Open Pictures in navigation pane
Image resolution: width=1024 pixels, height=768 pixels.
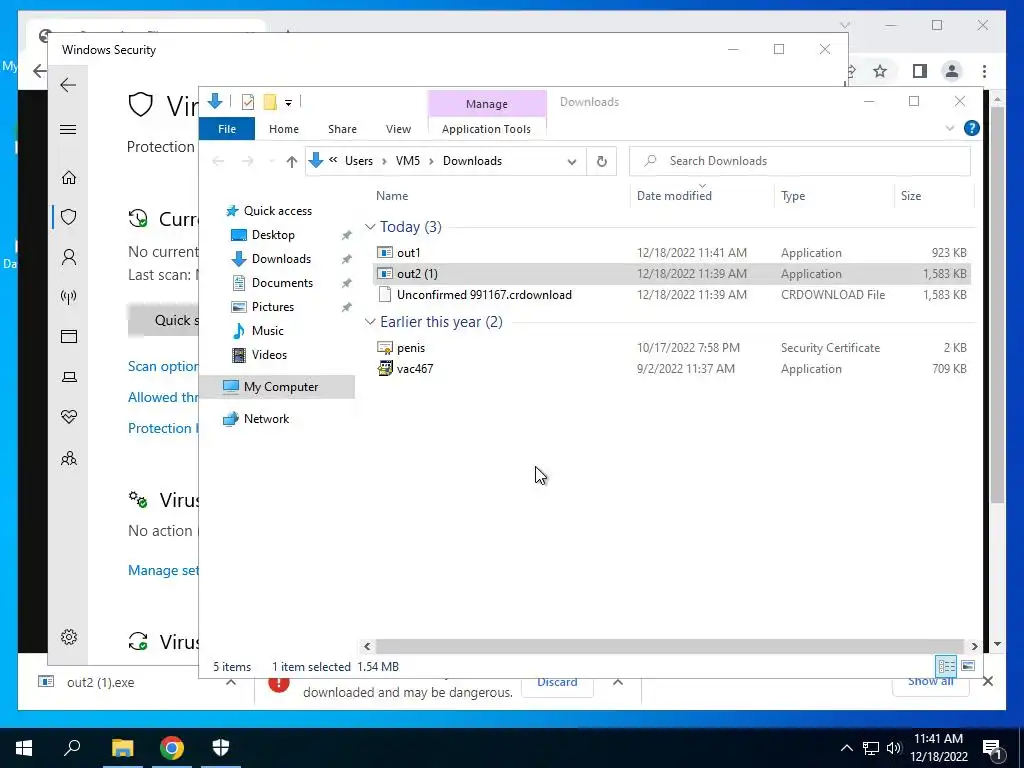(x=272, y=307)
